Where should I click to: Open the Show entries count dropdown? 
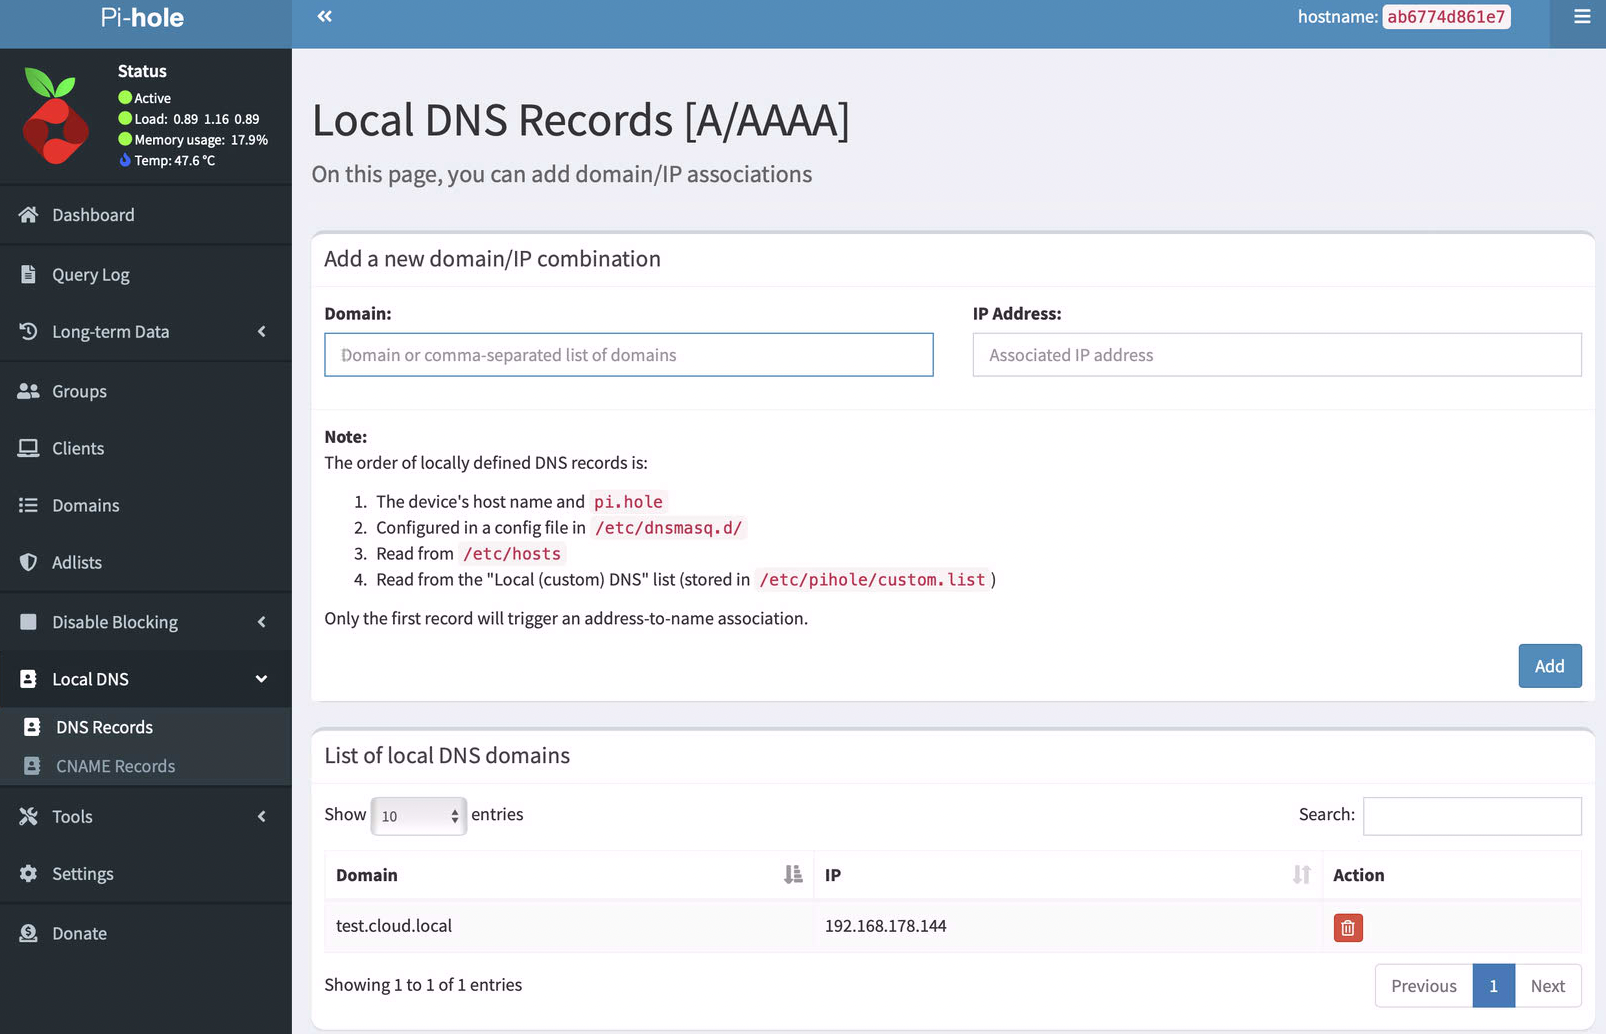click(418, 816)
